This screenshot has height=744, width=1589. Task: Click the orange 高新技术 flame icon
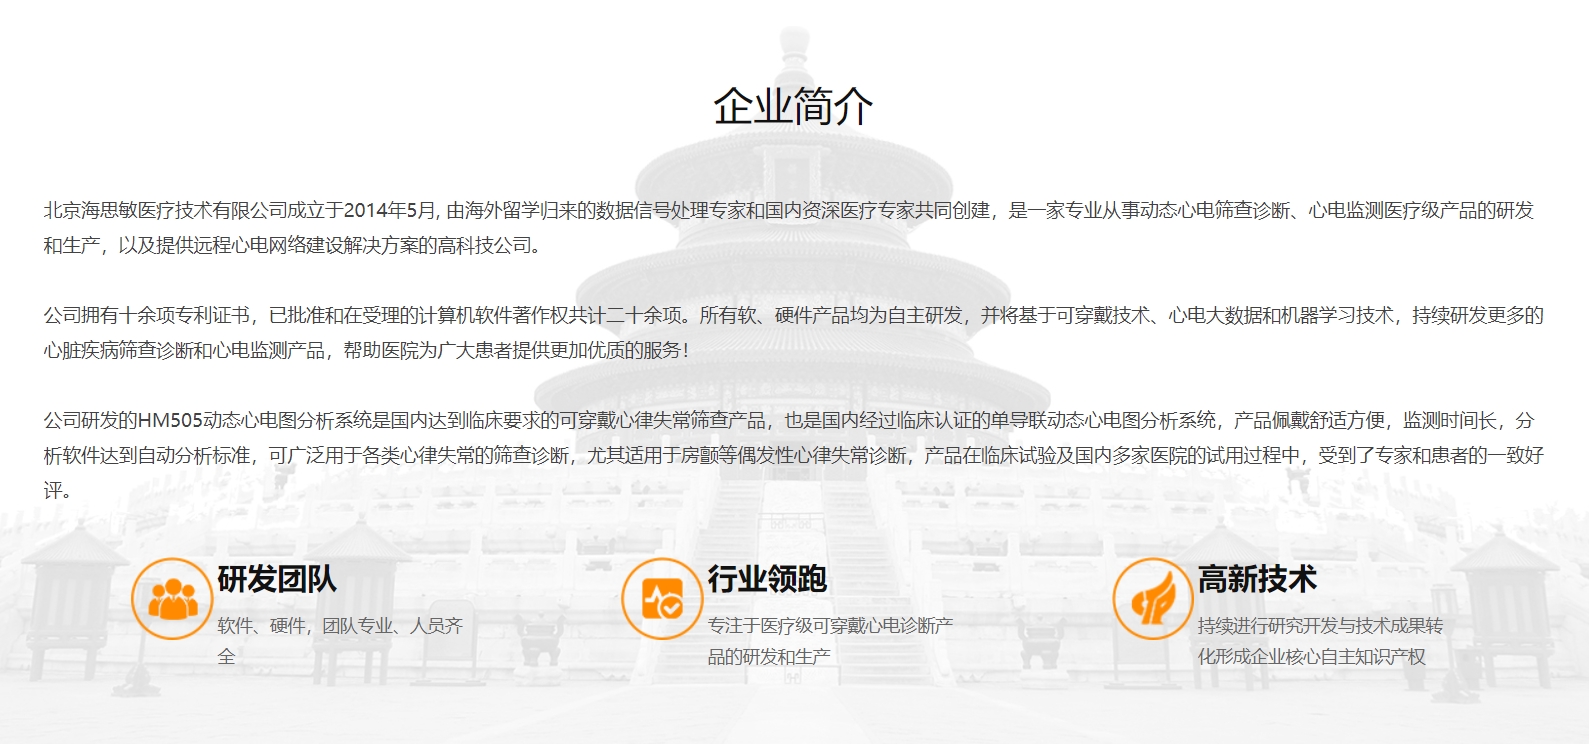point(1153,599)
